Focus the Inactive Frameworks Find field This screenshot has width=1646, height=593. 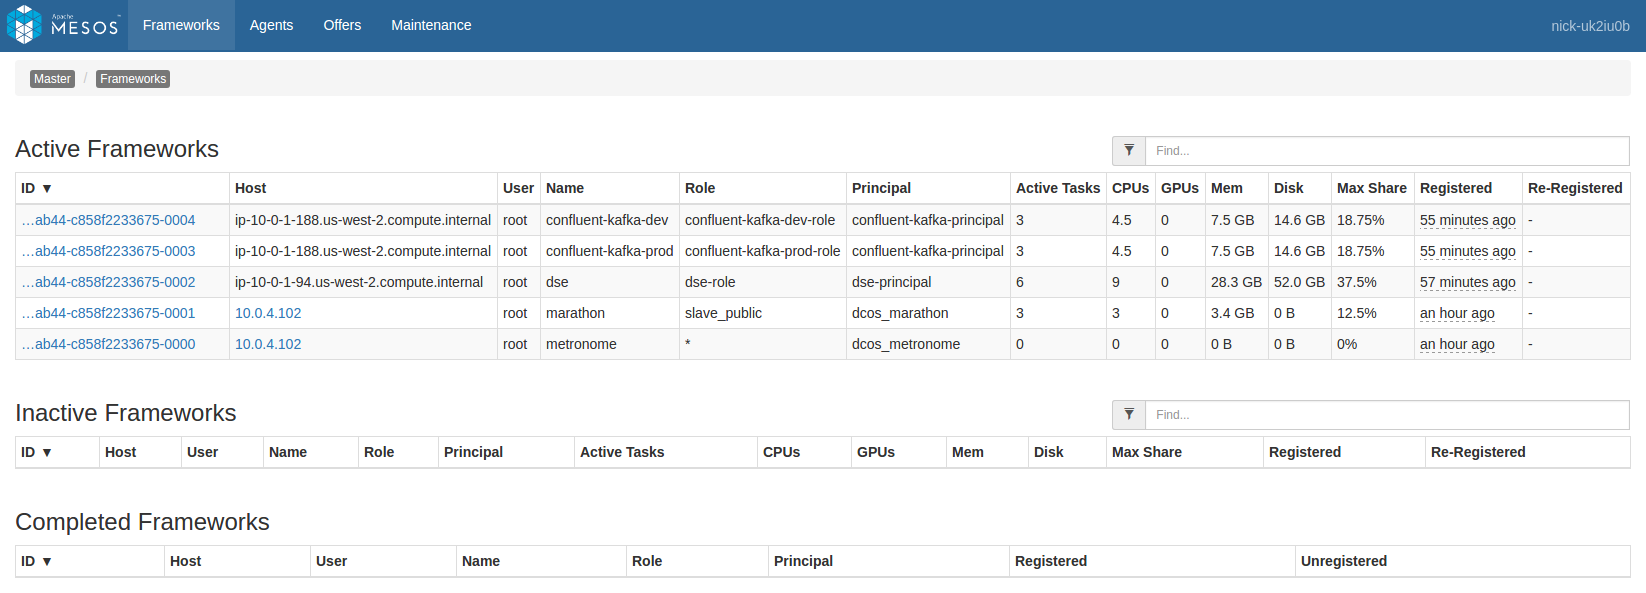click(x=1386, y=415)
